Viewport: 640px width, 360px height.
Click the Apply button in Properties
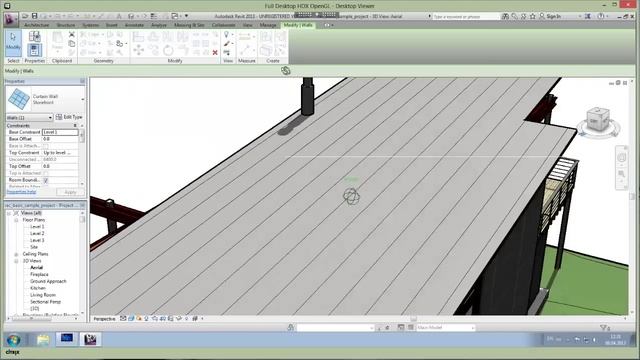point(70,192)
